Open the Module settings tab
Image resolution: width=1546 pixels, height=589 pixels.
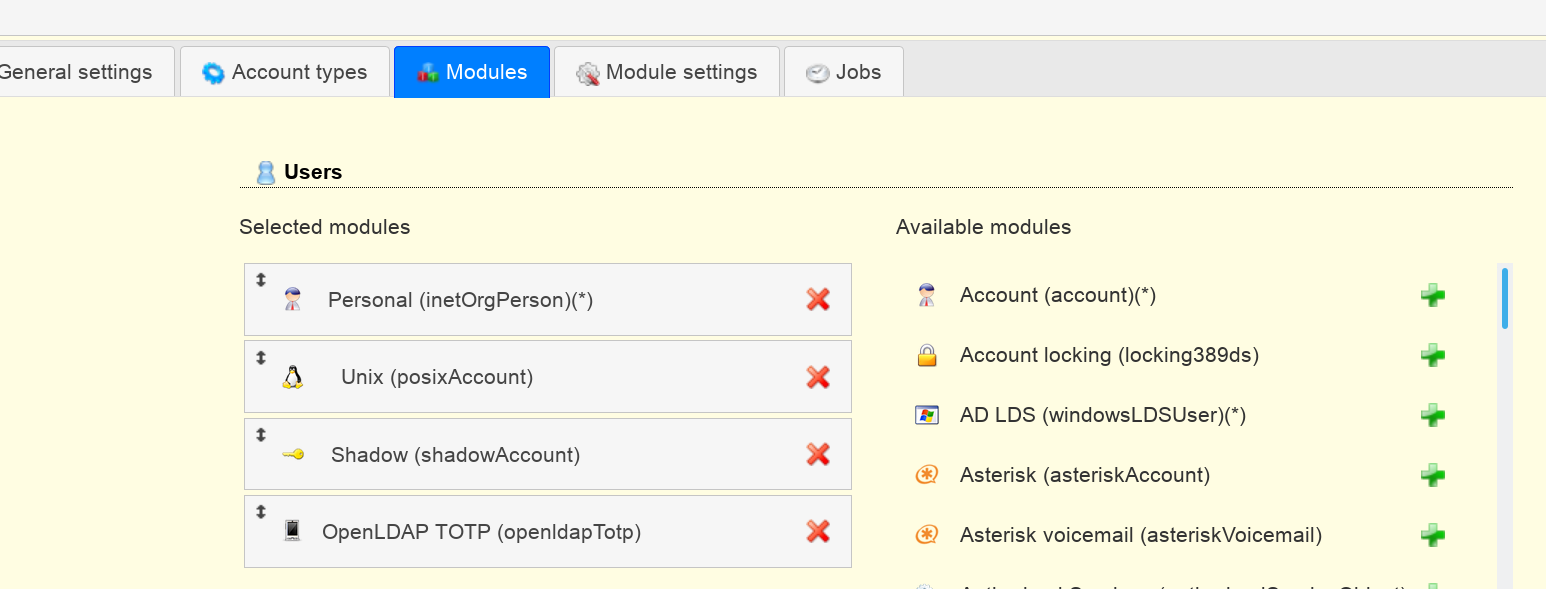point(667,72)
